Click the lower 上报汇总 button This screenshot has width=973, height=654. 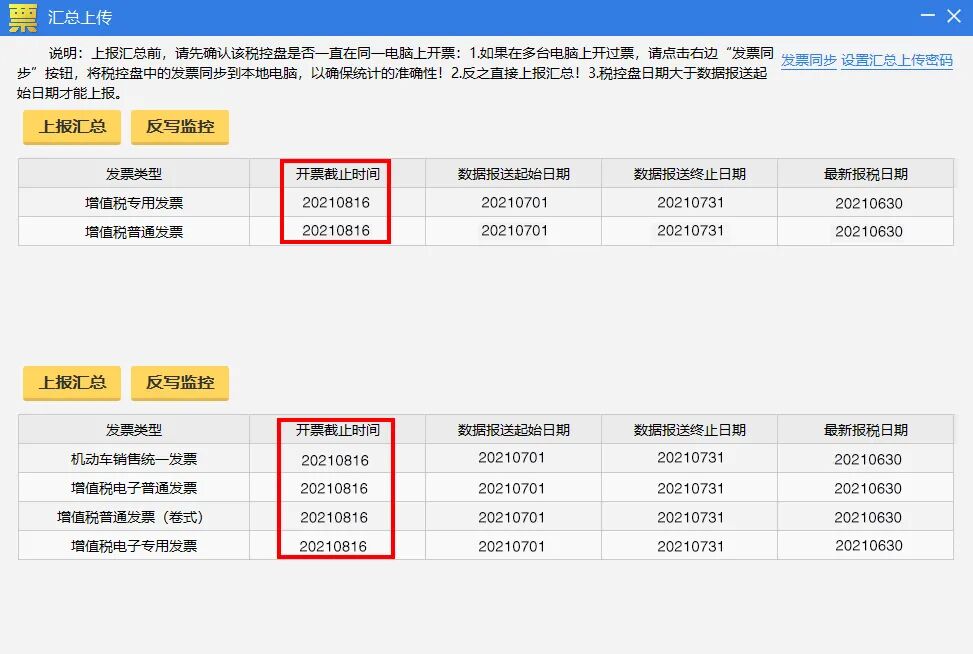pyautogui.click(x=70, y=382)
